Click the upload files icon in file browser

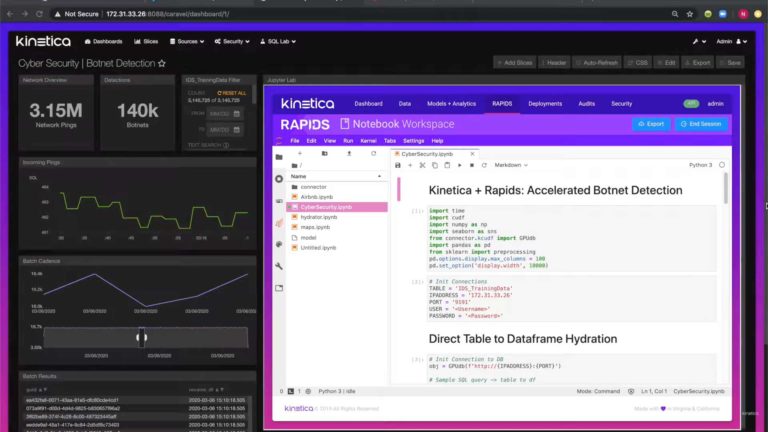tap(347, 154)
